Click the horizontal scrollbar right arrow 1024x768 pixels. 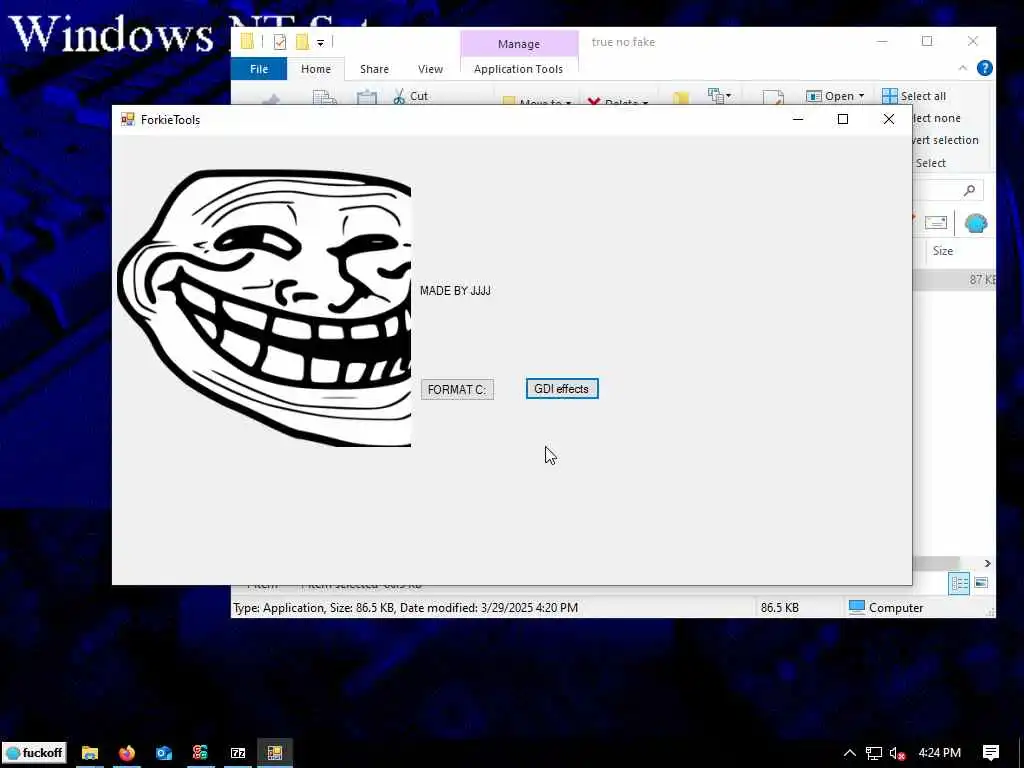click(987, 563)
